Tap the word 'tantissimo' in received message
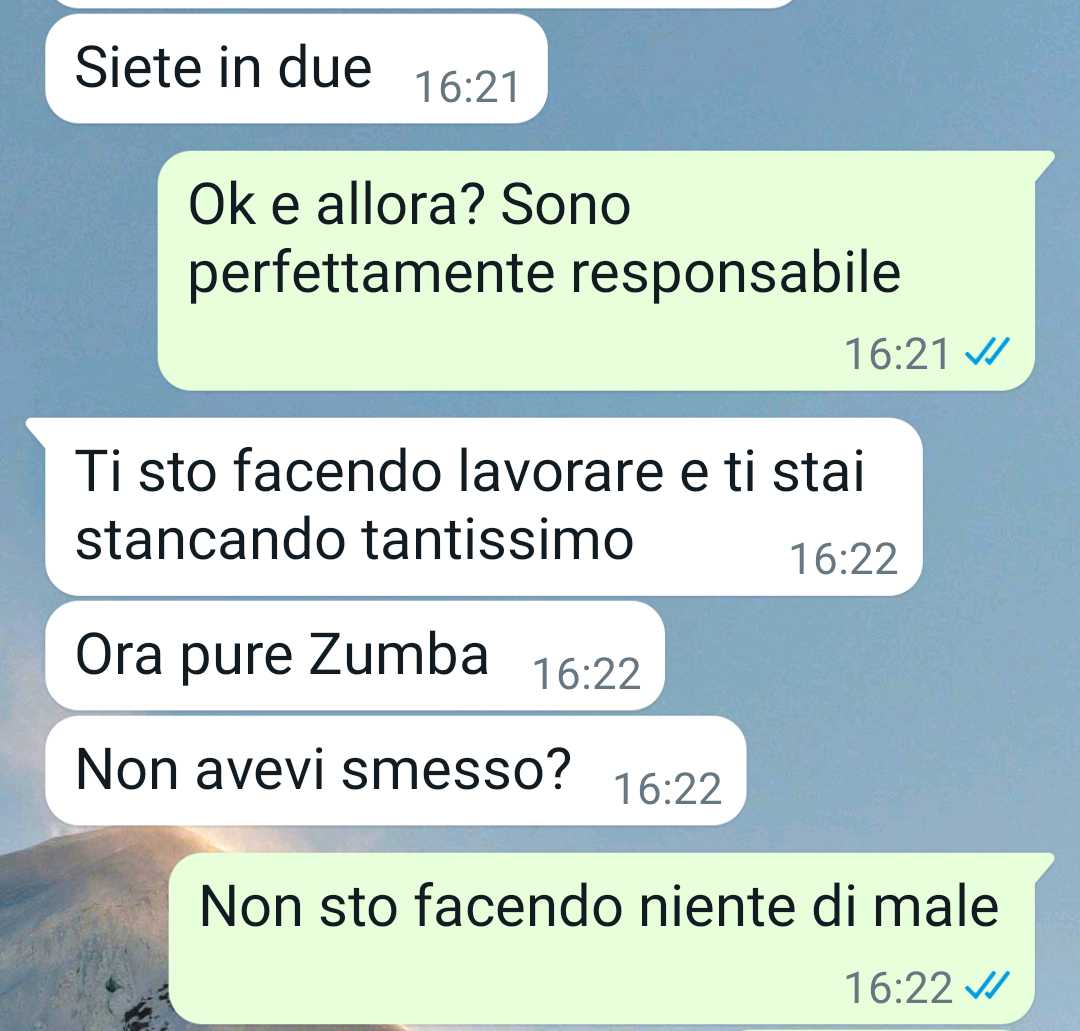 [497, 540]
